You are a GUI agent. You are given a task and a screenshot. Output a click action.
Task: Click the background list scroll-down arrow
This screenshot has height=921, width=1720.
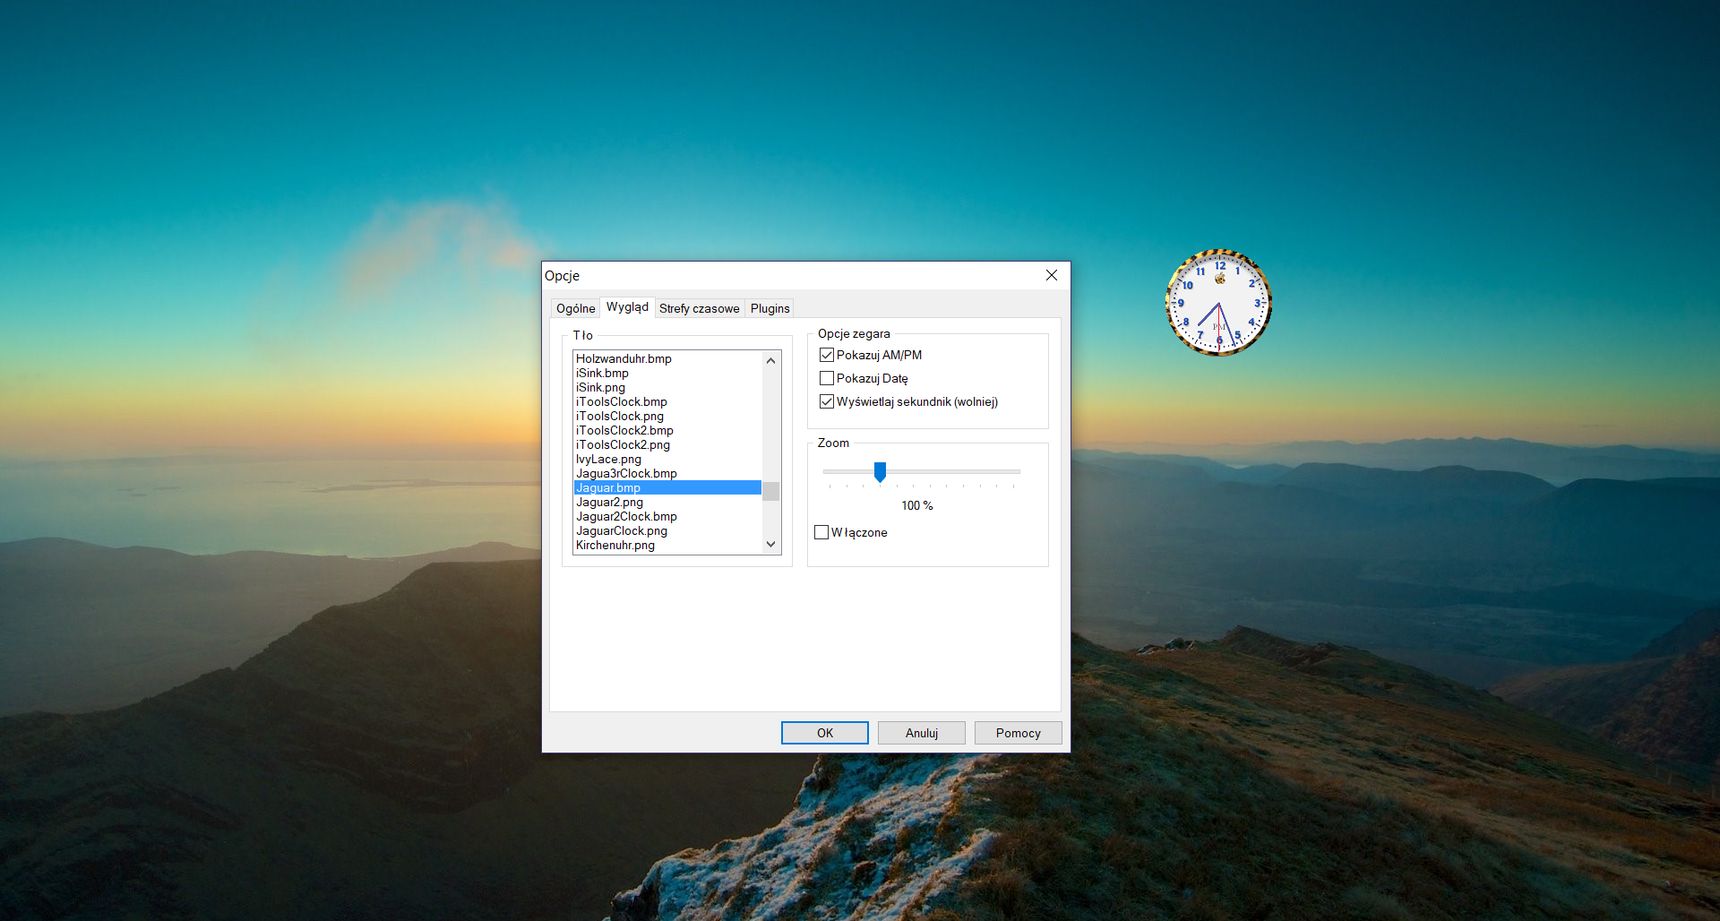(x=771, y=544)
